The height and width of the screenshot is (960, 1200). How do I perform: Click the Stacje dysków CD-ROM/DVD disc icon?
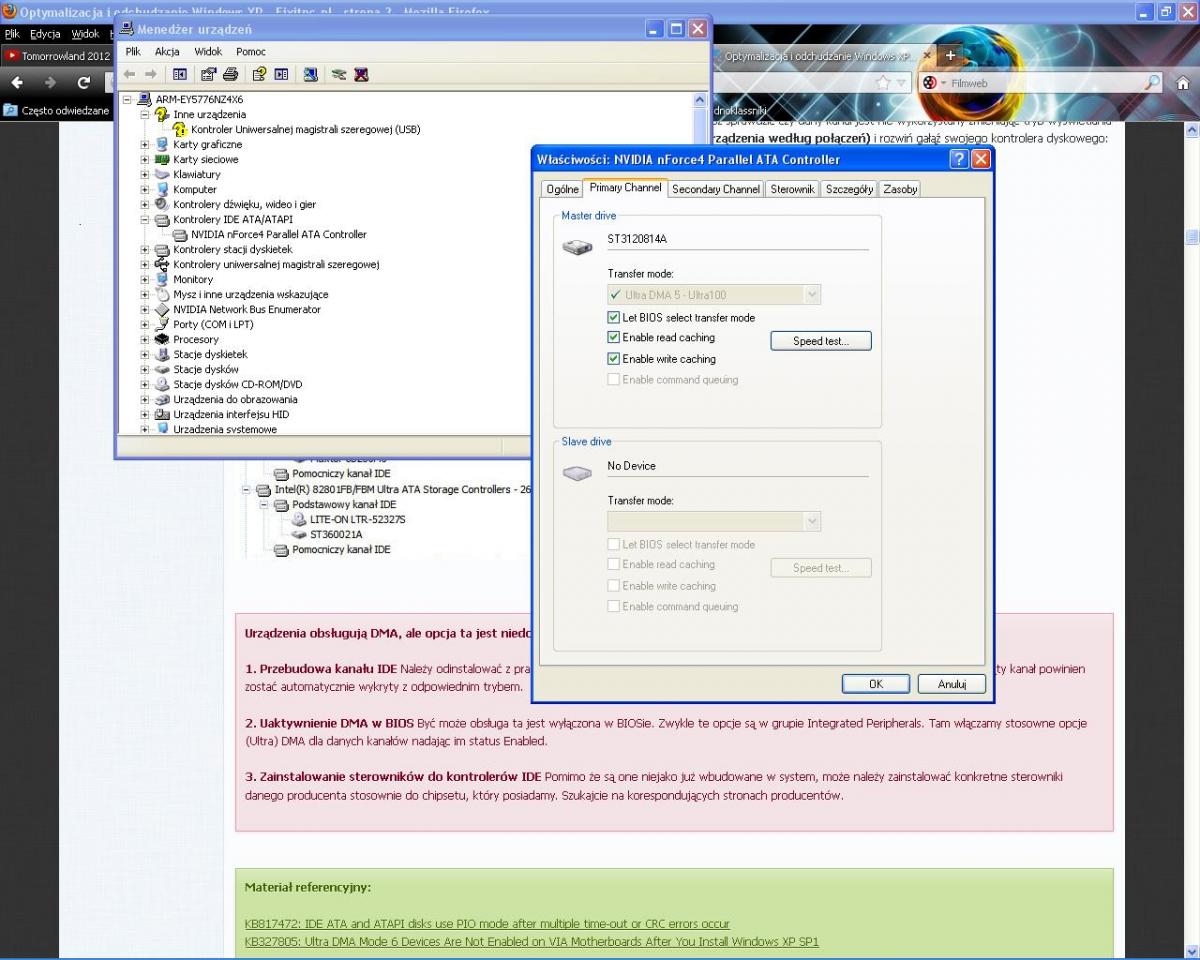(x=163, y=384)
